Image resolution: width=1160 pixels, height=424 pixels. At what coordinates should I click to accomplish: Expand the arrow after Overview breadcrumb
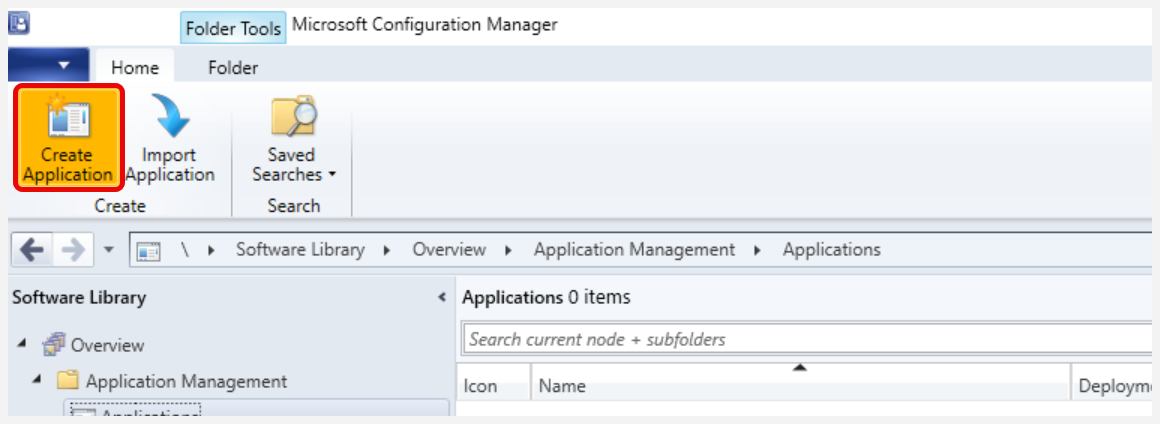pos(508,250)
